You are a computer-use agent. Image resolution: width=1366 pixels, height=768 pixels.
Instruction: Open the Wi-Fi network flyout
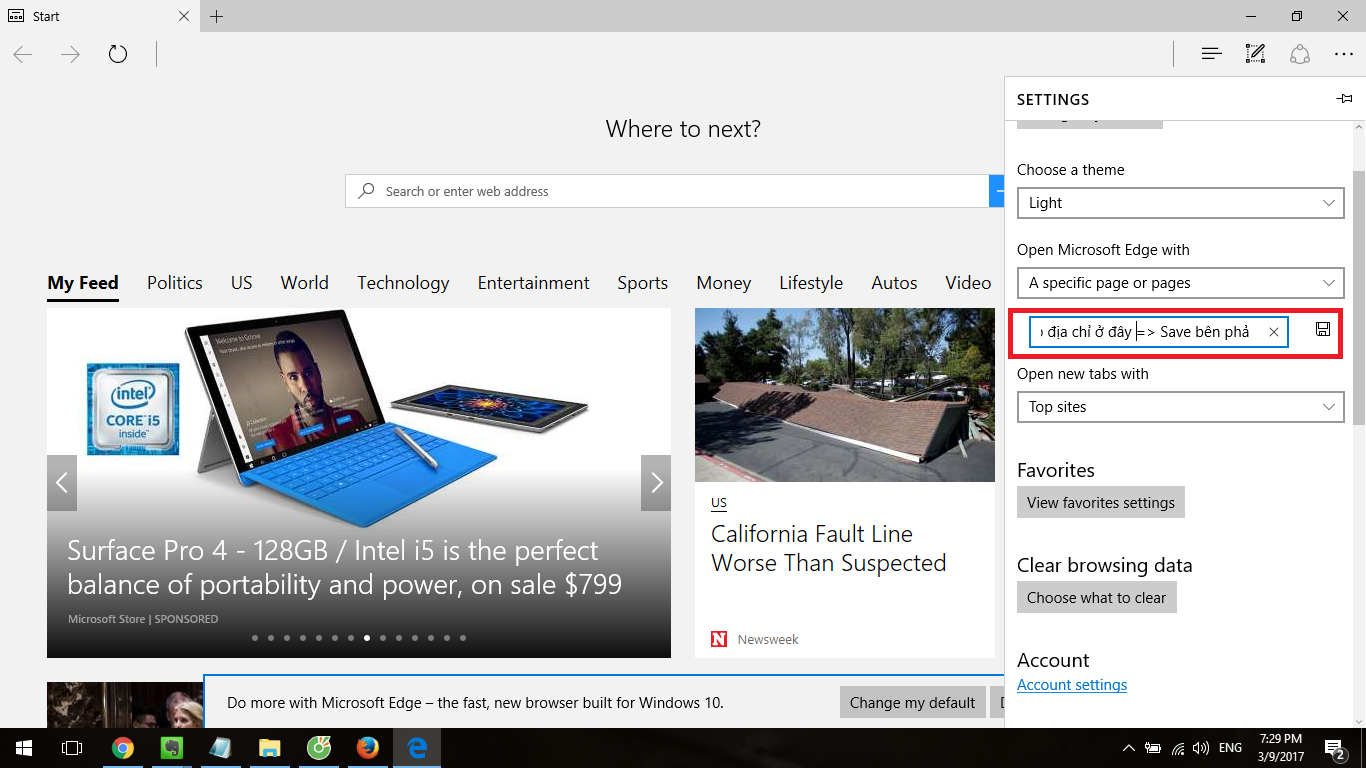[1177, 748]
